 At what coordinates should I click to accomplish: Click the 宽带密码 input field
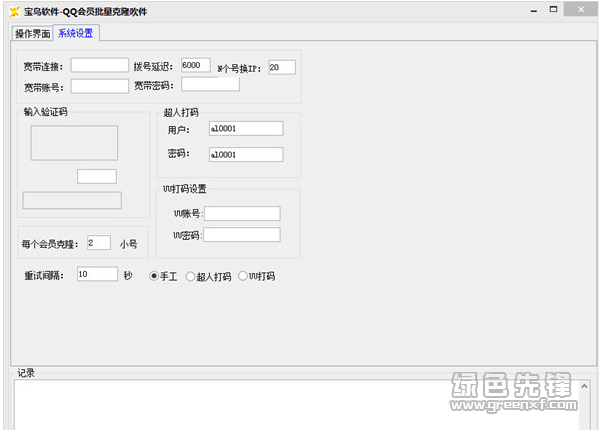(210, 84)
